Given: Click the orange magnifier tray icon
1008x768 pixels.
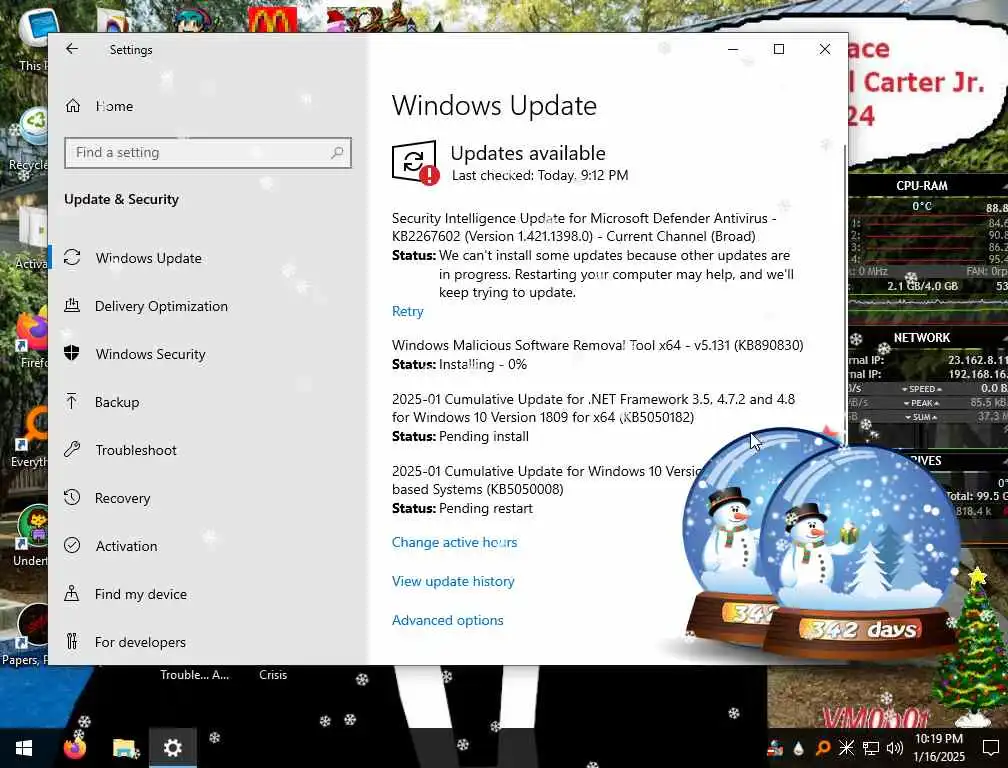Looking at the screenshot, I should [x=822, y=748].
